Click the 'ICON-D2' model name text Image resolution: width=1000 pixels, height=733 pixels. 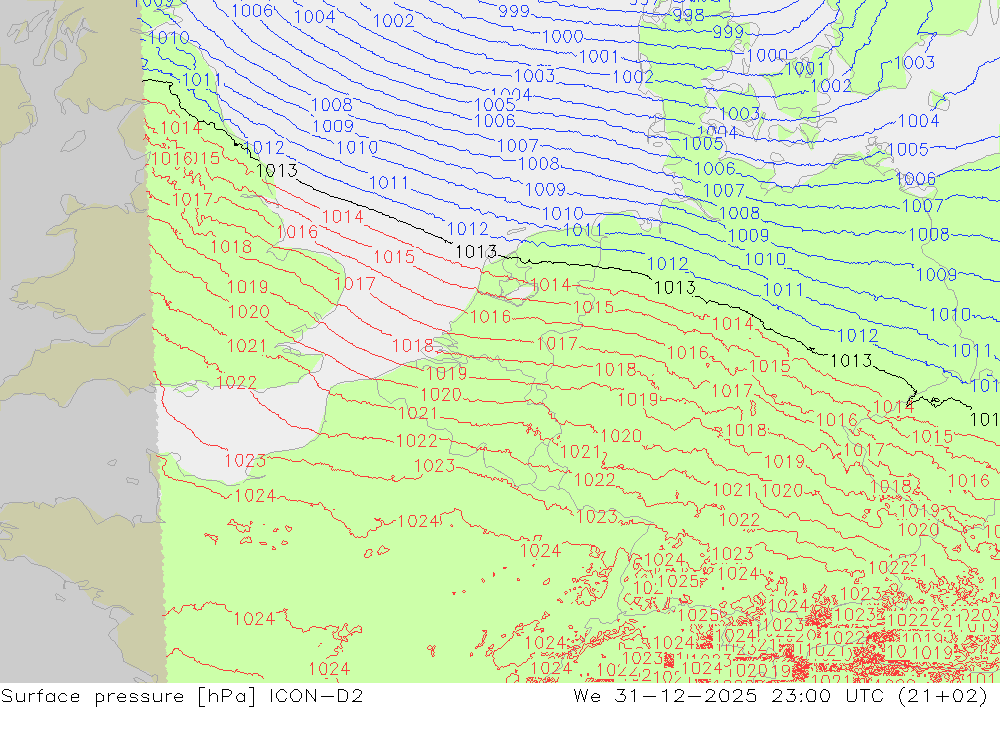click(x=316, y=695)
